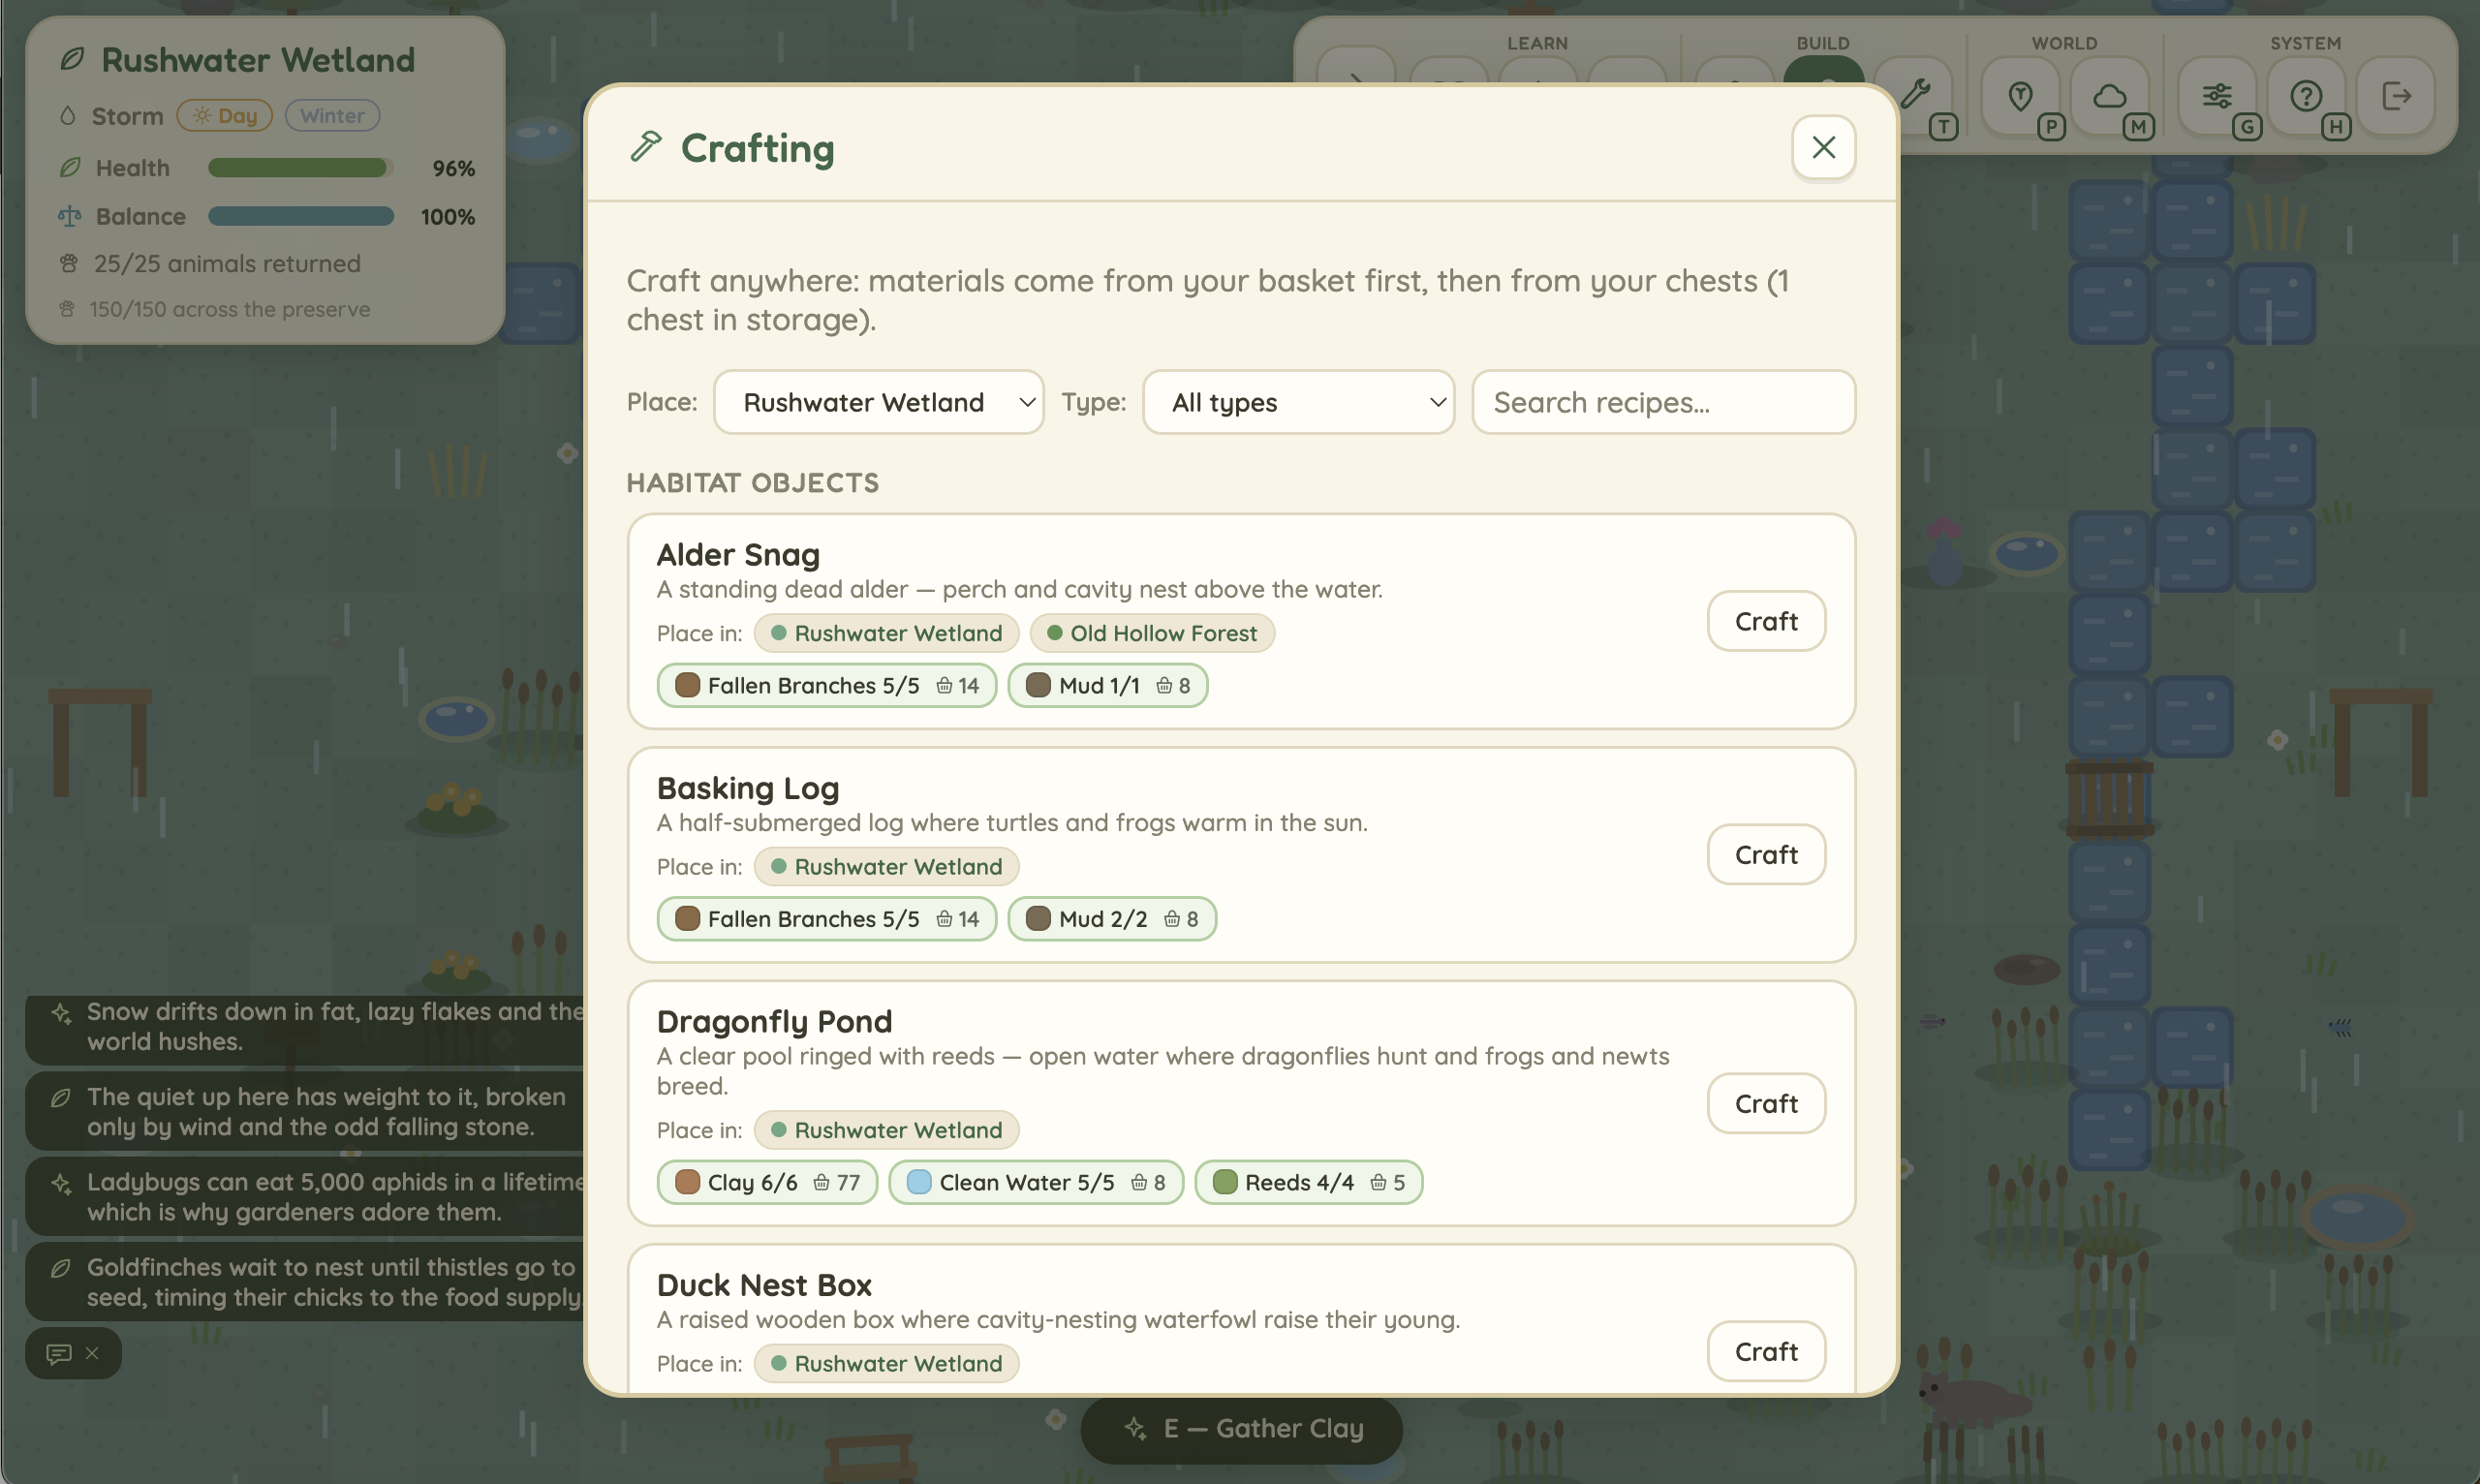This screenshot has height=1484, width=2480.
Task: Craft the Duck Nest Box
Action: (1766, 1351)
